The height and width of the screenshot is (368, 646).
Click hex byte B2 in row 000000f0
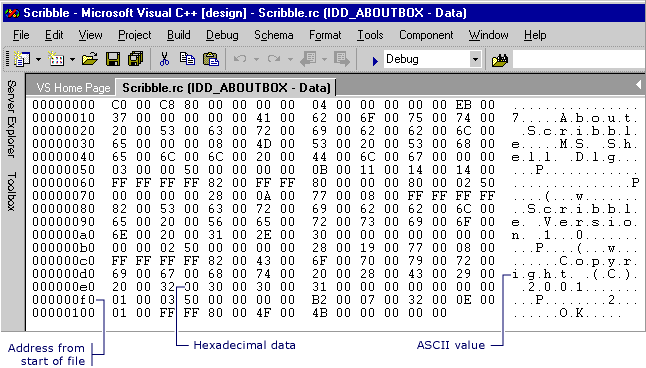(x=320, y=300)
